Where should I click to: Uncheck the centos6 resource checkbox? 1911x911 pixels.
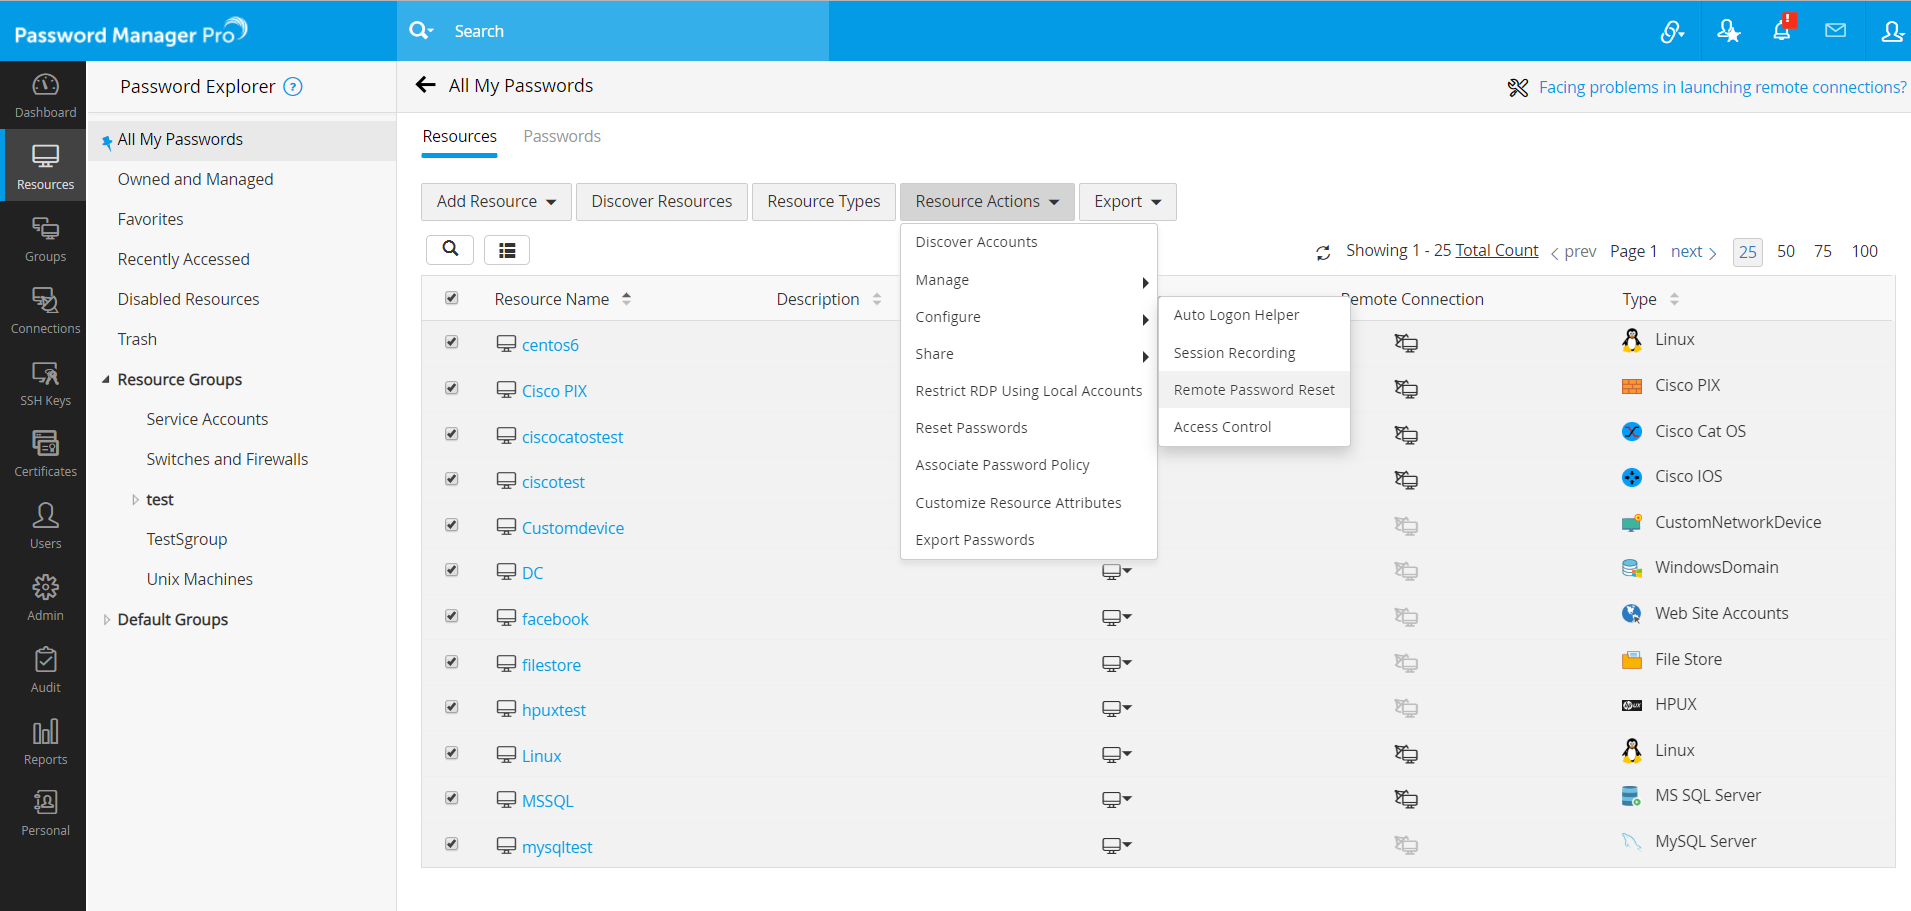point(452,342)
